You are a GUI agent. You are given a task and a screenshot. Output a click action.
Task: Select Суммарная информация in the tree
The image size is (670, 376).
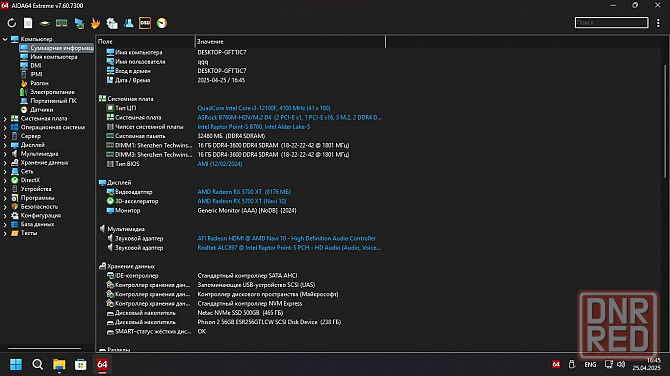tap(62, 48)
